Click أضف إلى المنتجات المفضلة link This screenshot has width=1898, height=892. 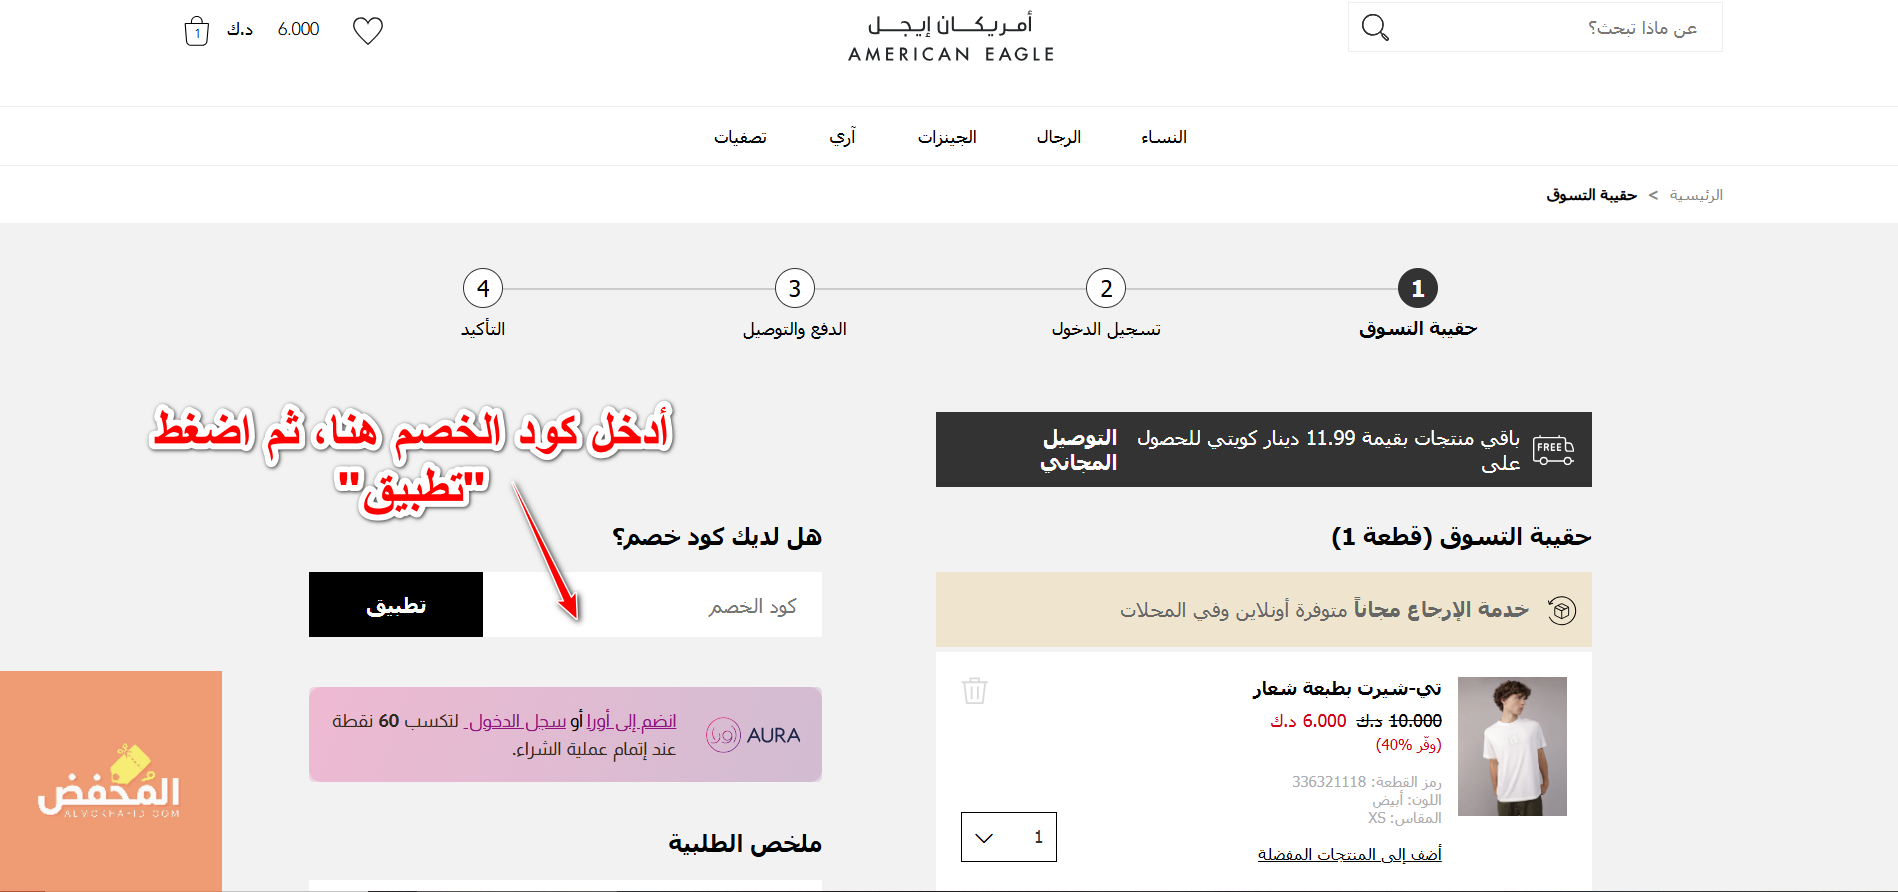point(1349,854)
